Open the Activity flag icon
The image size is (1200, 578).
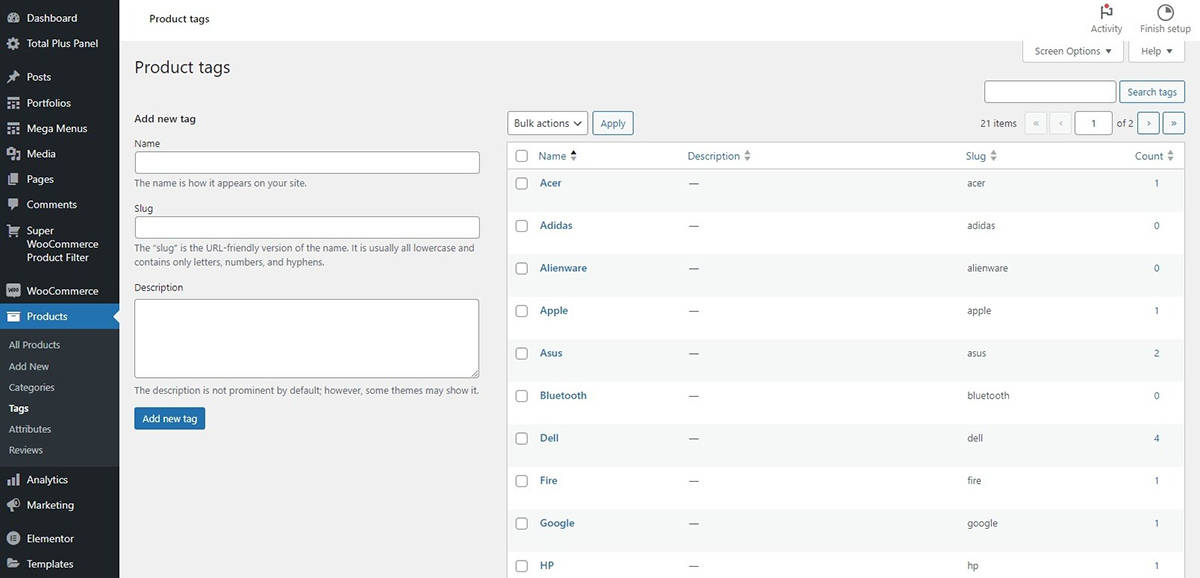[1106, 12]
